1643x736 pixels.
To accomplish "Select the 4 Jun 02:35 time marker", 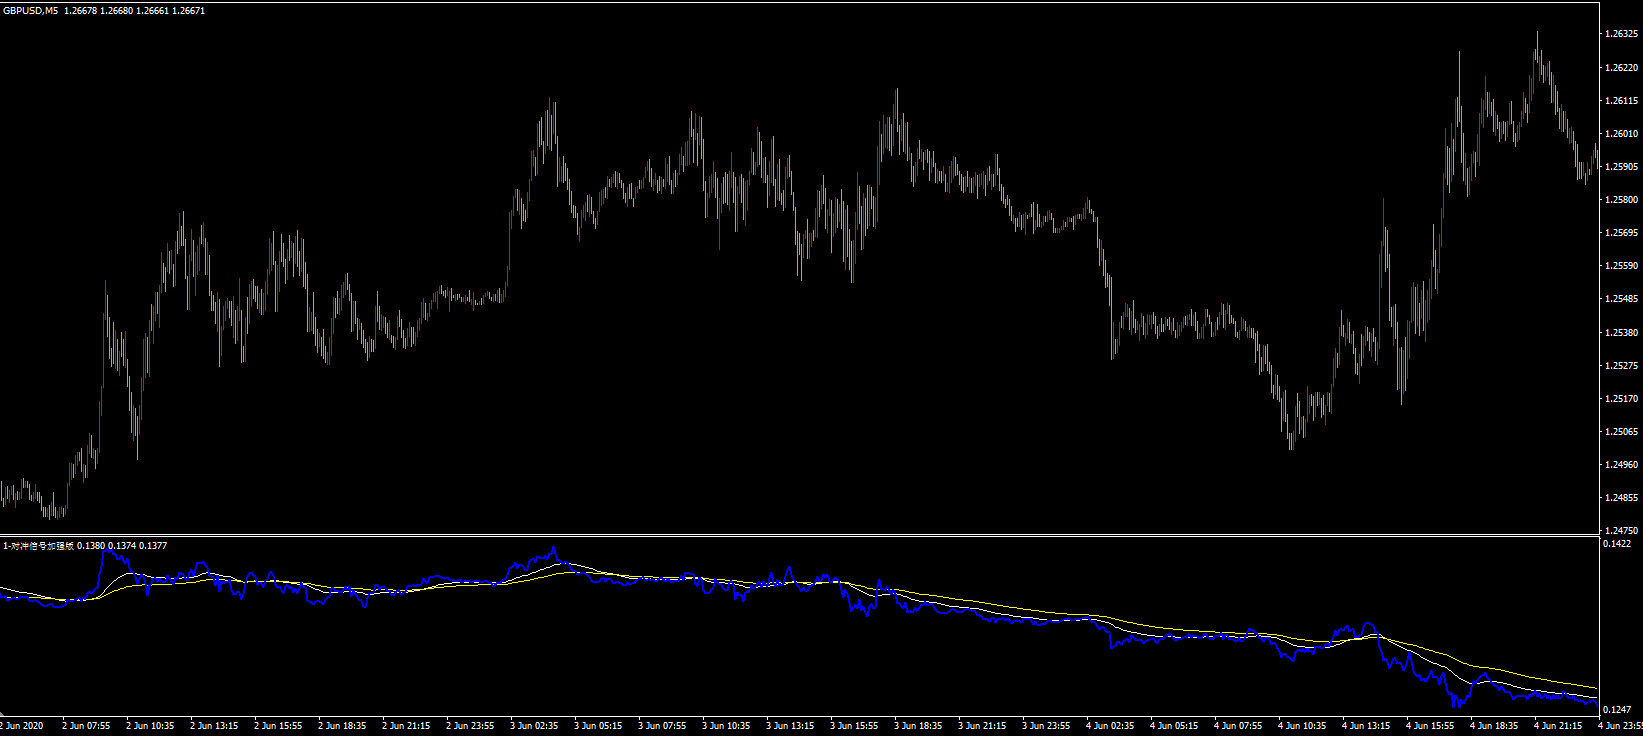I will click(x=1110, y=726).
